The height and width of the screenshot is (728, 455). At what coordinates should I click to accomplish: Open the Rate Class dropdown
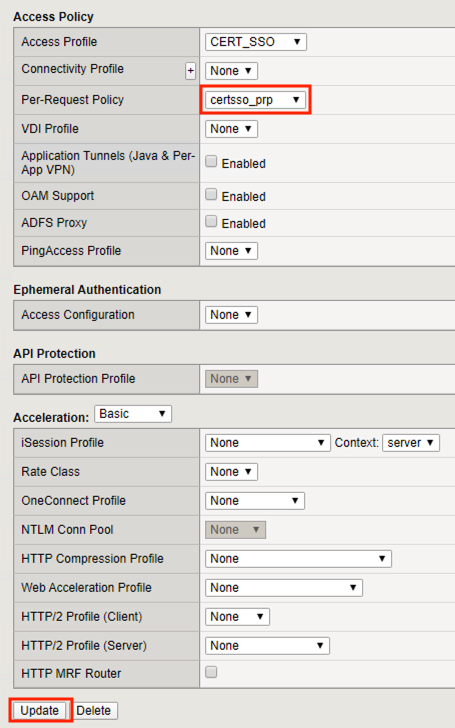pos(231,472)
